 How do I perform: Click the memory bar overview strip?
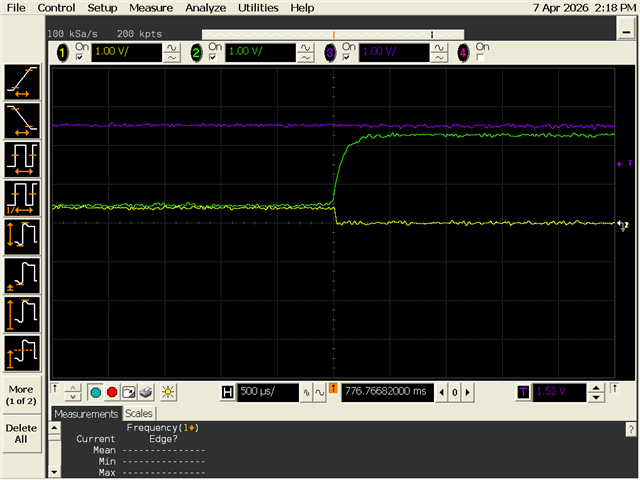333,34
